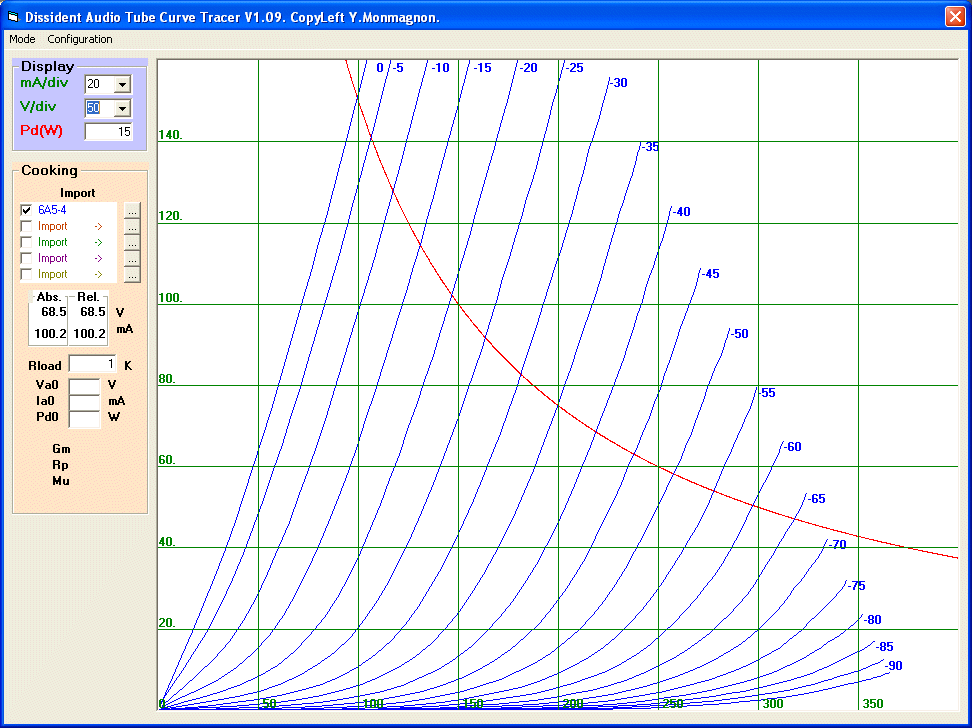
Task: Expand the V/div dropdown
Action: pyautogui.click(x=123, y=108)
